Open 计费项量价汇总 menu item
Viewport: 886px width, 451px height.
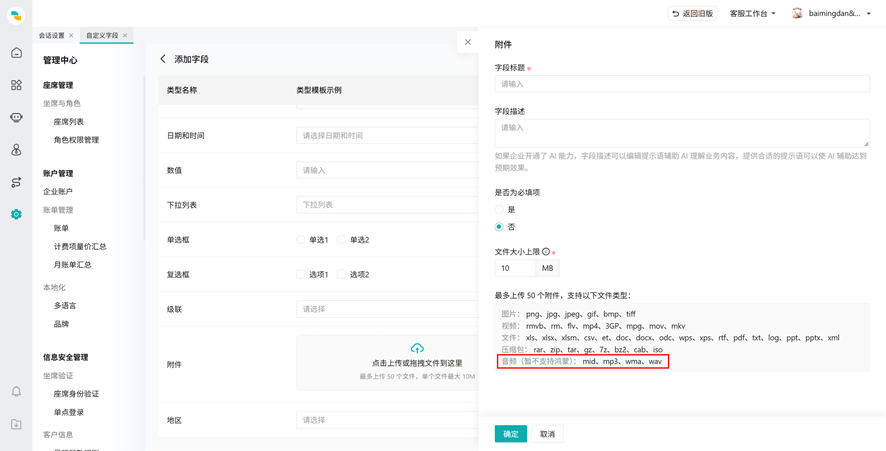[x=80, y=246]
